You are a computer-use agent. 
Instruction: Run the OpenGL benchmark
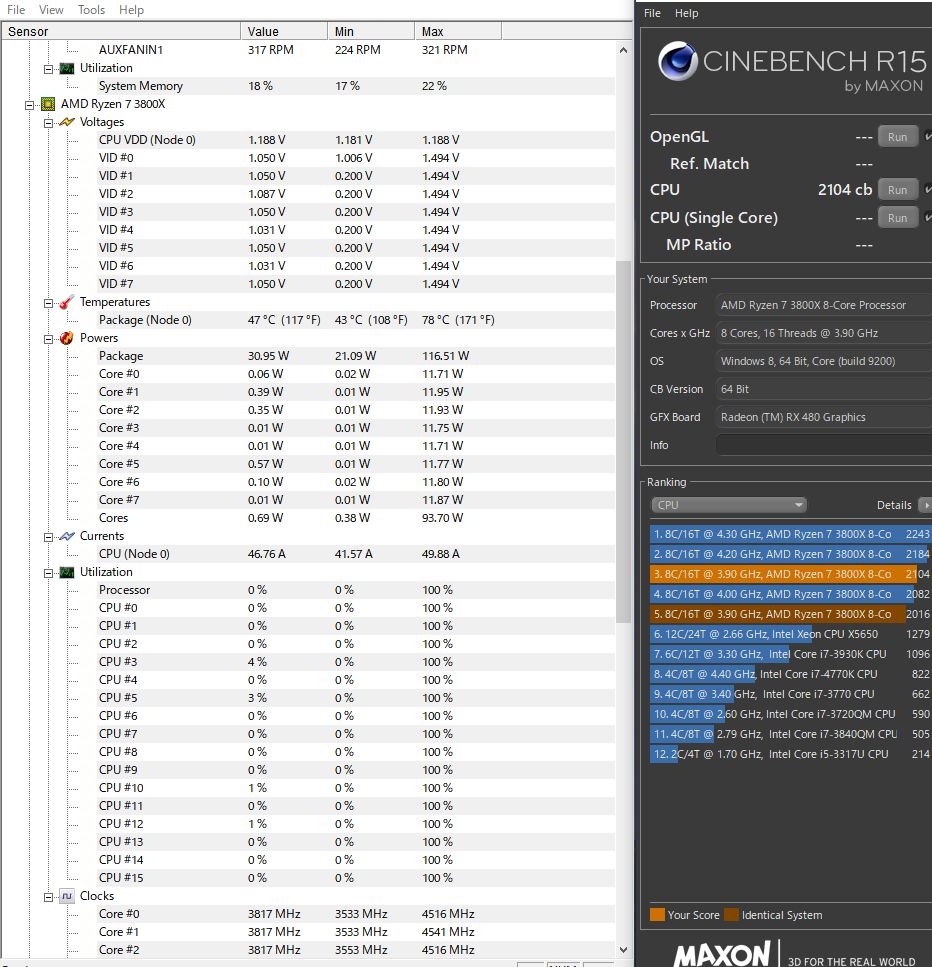click(x=897, y=137)
